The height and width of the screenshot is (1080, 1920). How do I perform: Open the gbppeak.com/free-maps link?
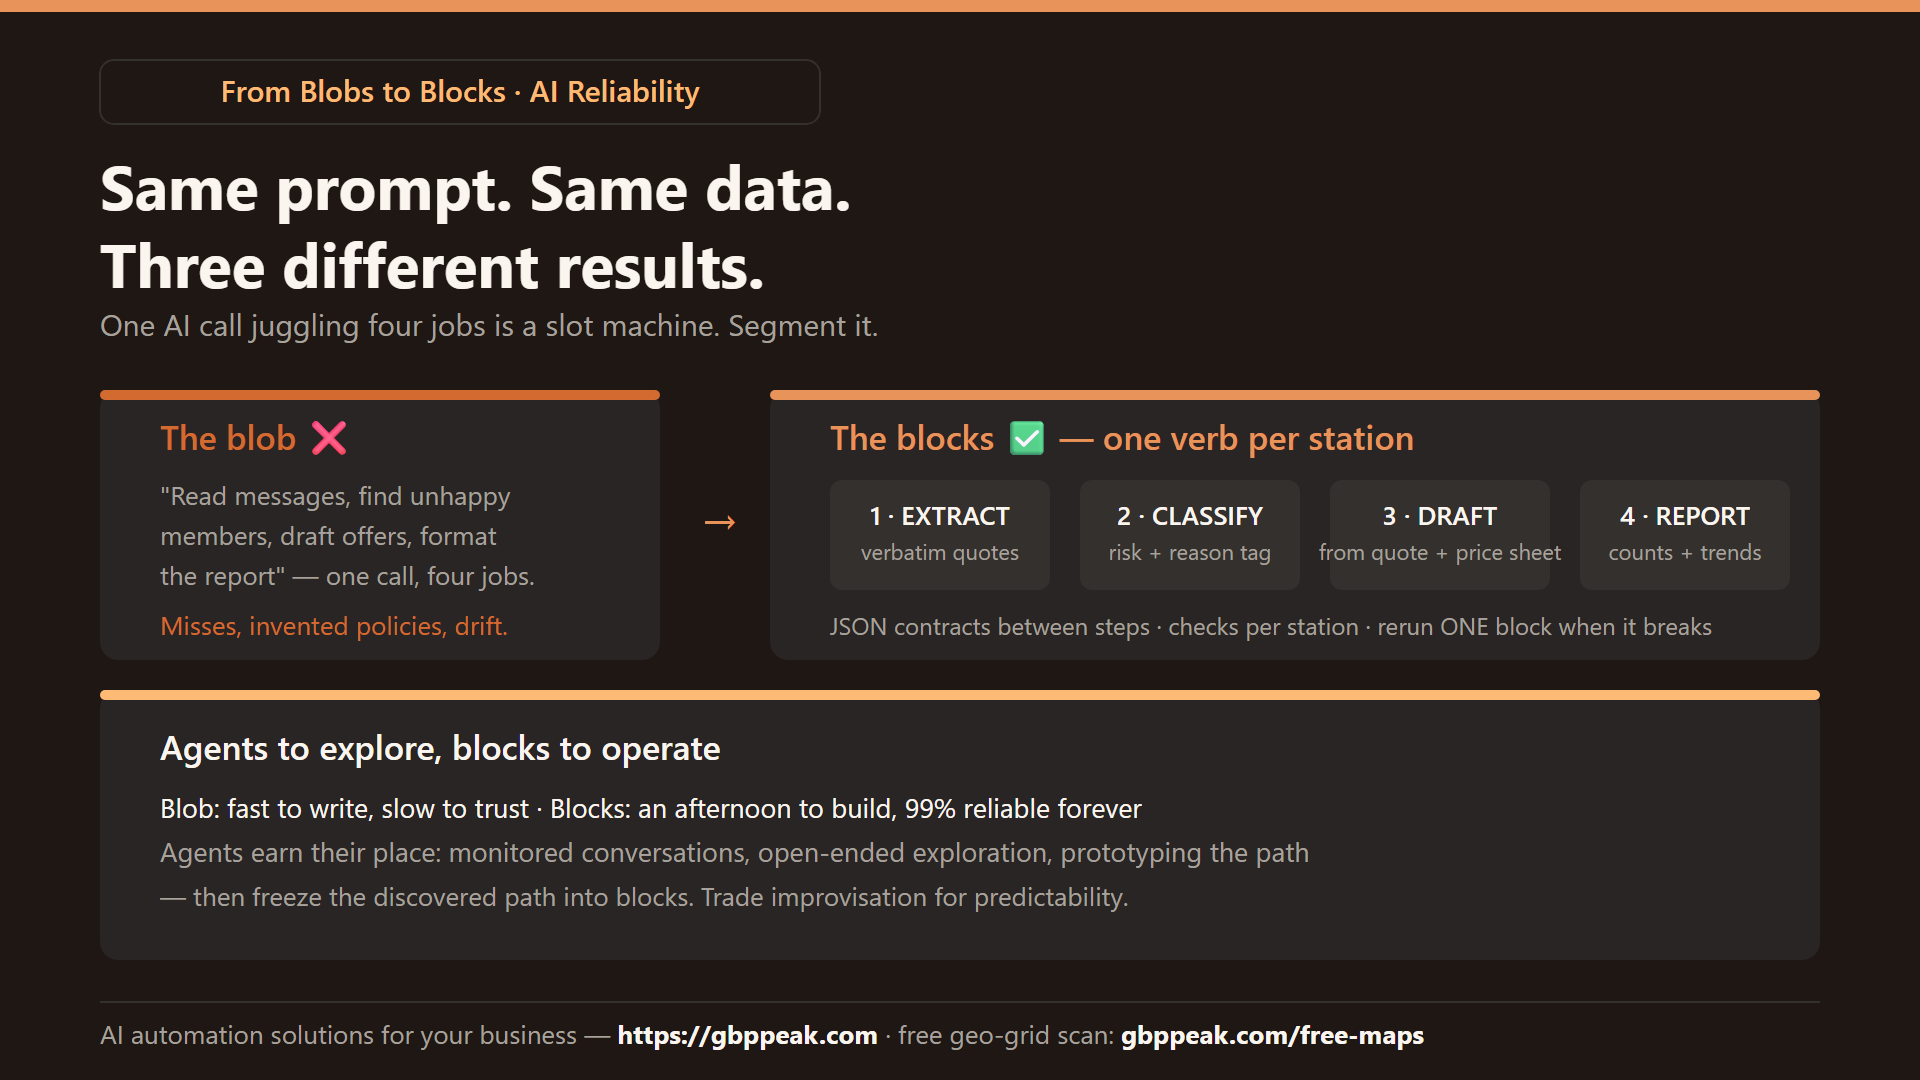1272,1035
